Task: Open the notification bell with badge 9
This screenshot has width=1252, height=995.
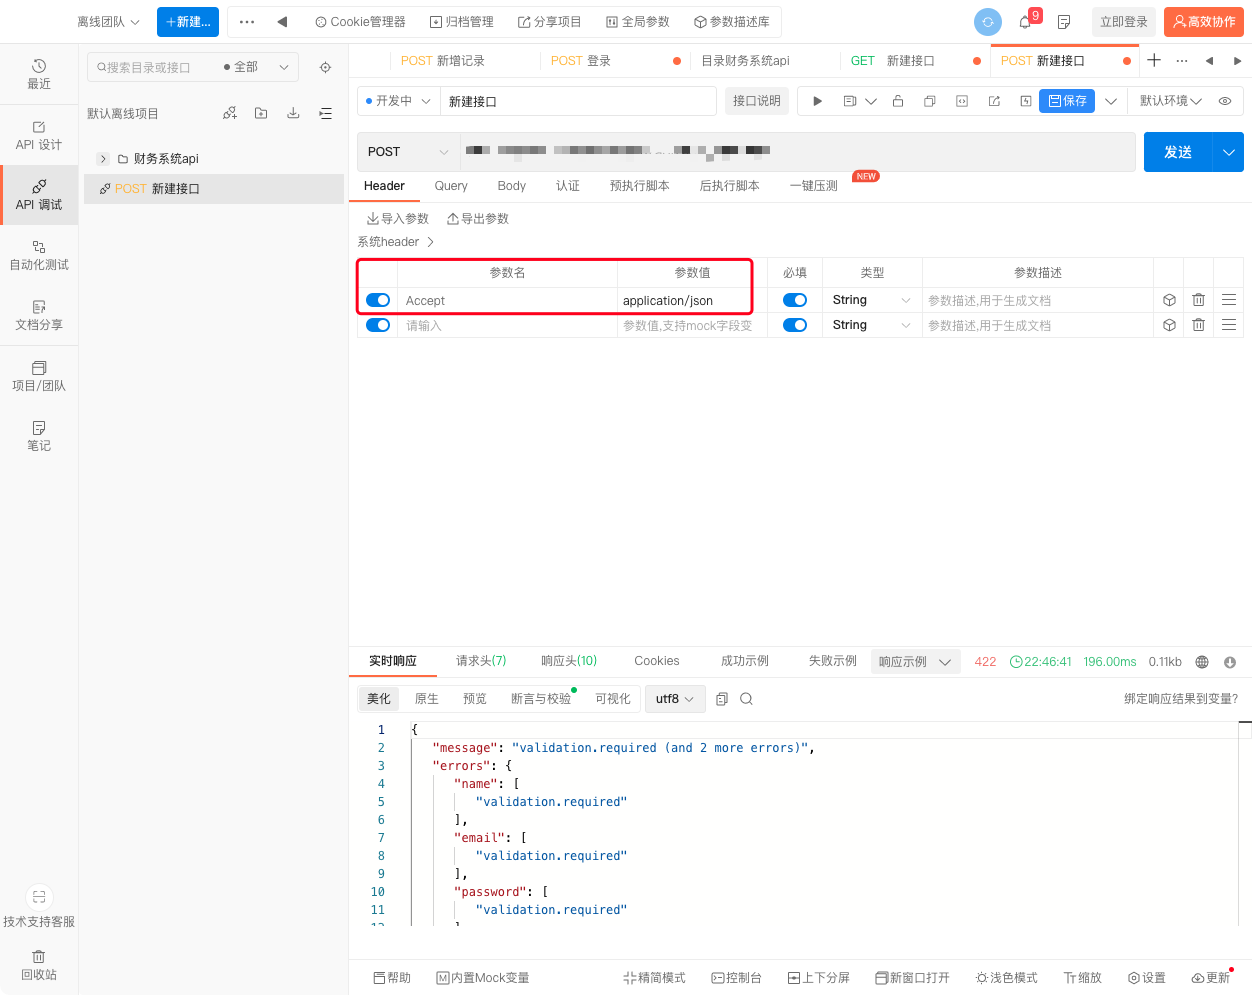Action: click(x=1026, y=21)
